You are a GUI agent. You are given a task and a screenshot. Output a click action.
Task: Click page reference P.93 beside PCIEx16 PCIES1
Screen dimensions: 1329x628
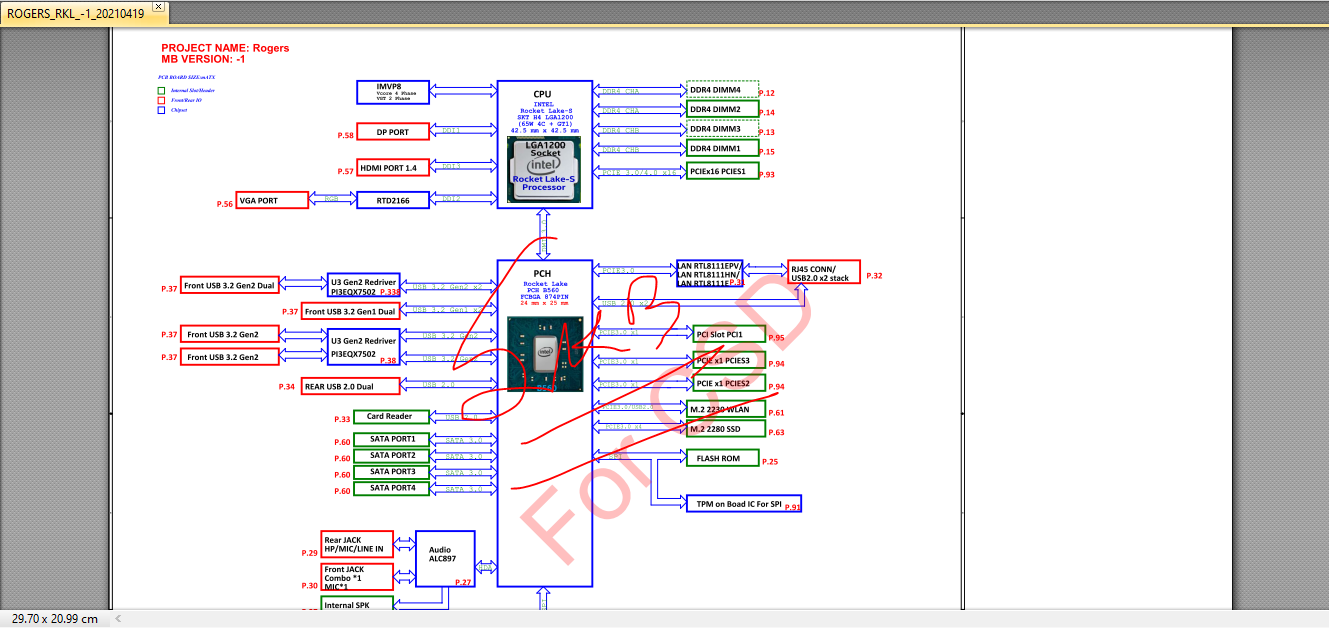(767, 175)
